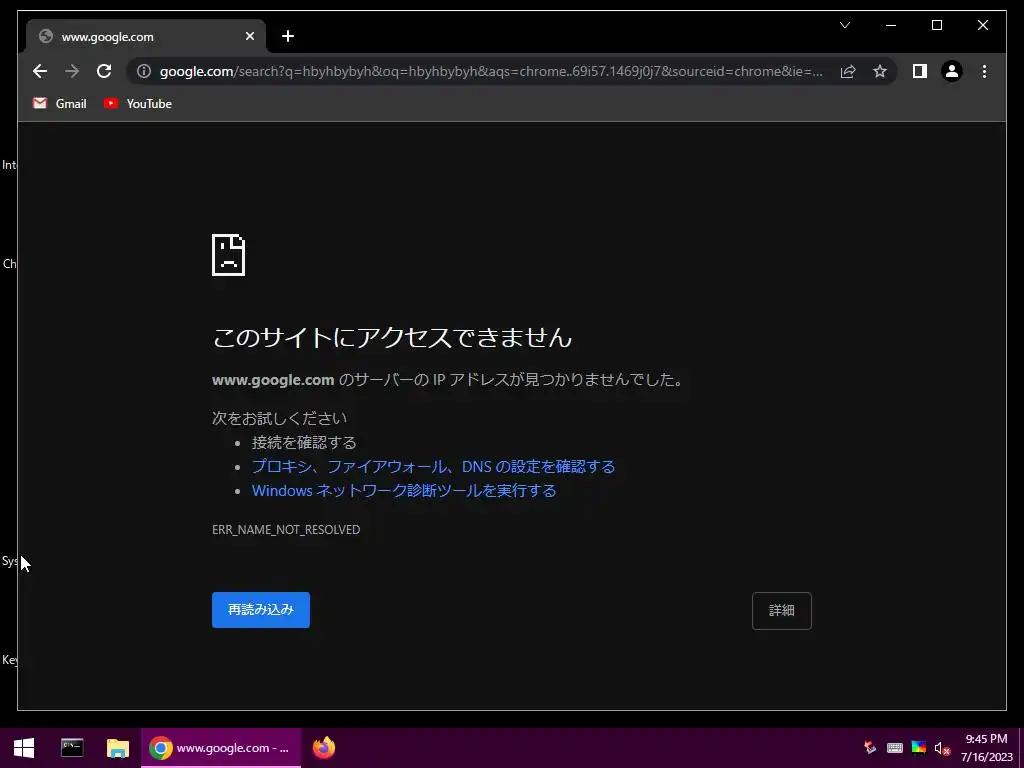Maximize the Chrome window
This screenshot has width=1024, height=768.
click(x=936, y=25)
